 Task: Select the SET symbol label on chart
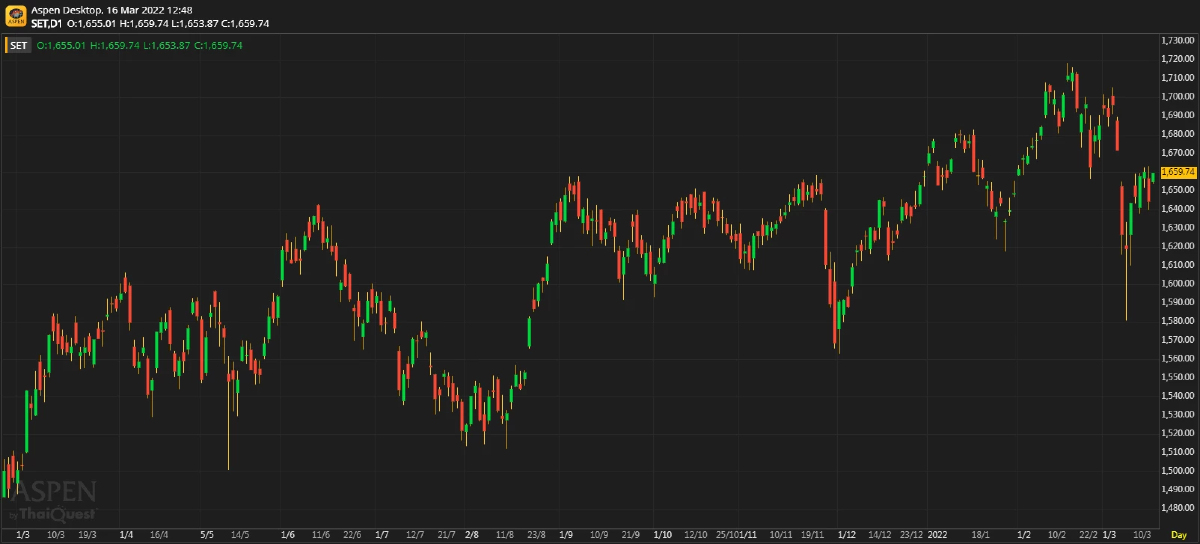(x=19, y=45)
